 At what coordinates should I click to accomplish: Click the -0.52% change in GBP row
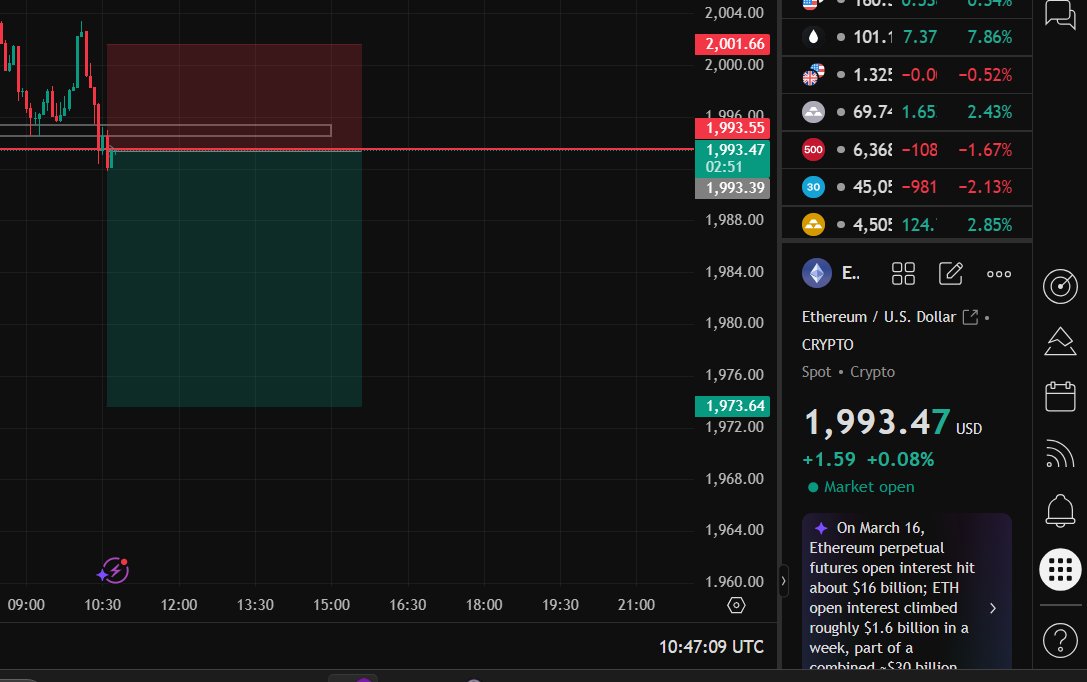[x=985, y=74]
